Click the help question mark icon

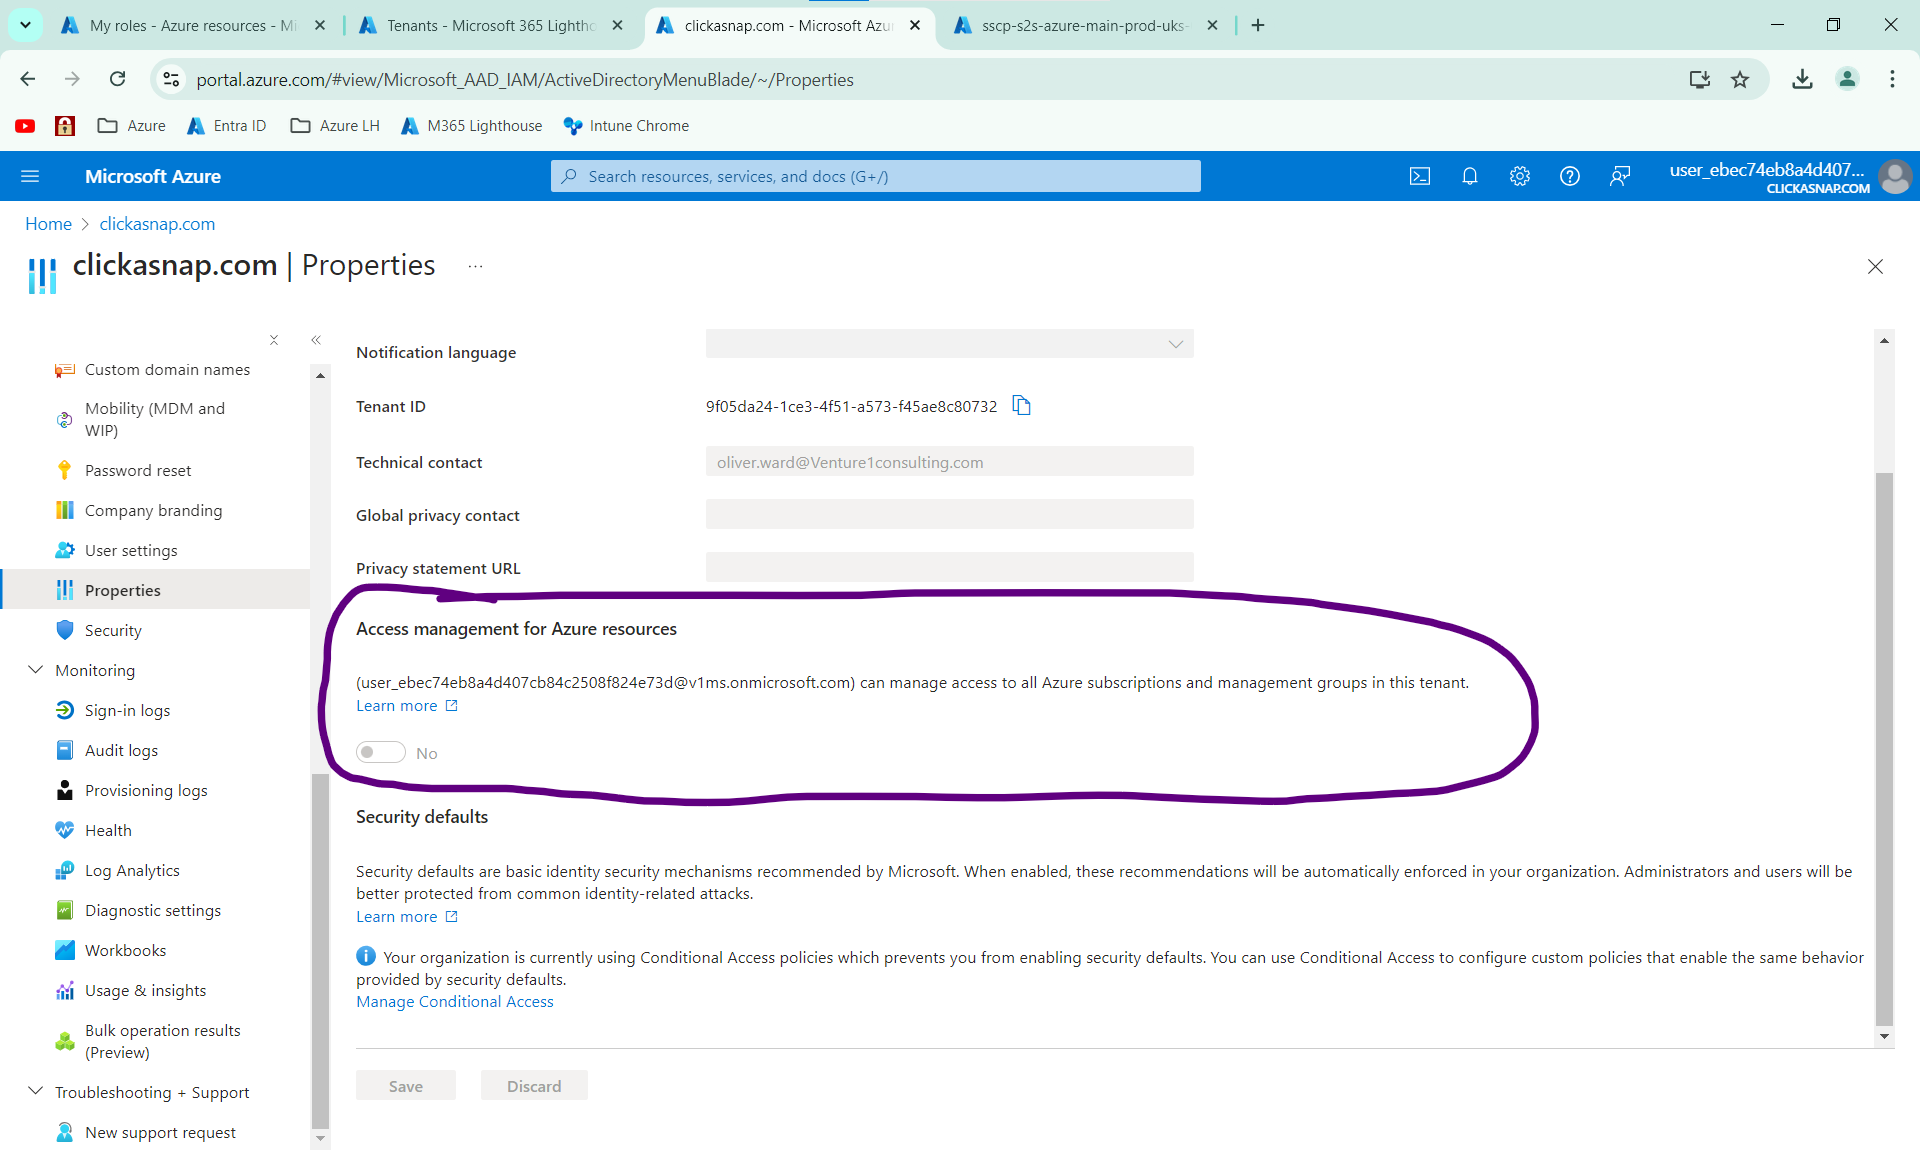coord(1569,176)
